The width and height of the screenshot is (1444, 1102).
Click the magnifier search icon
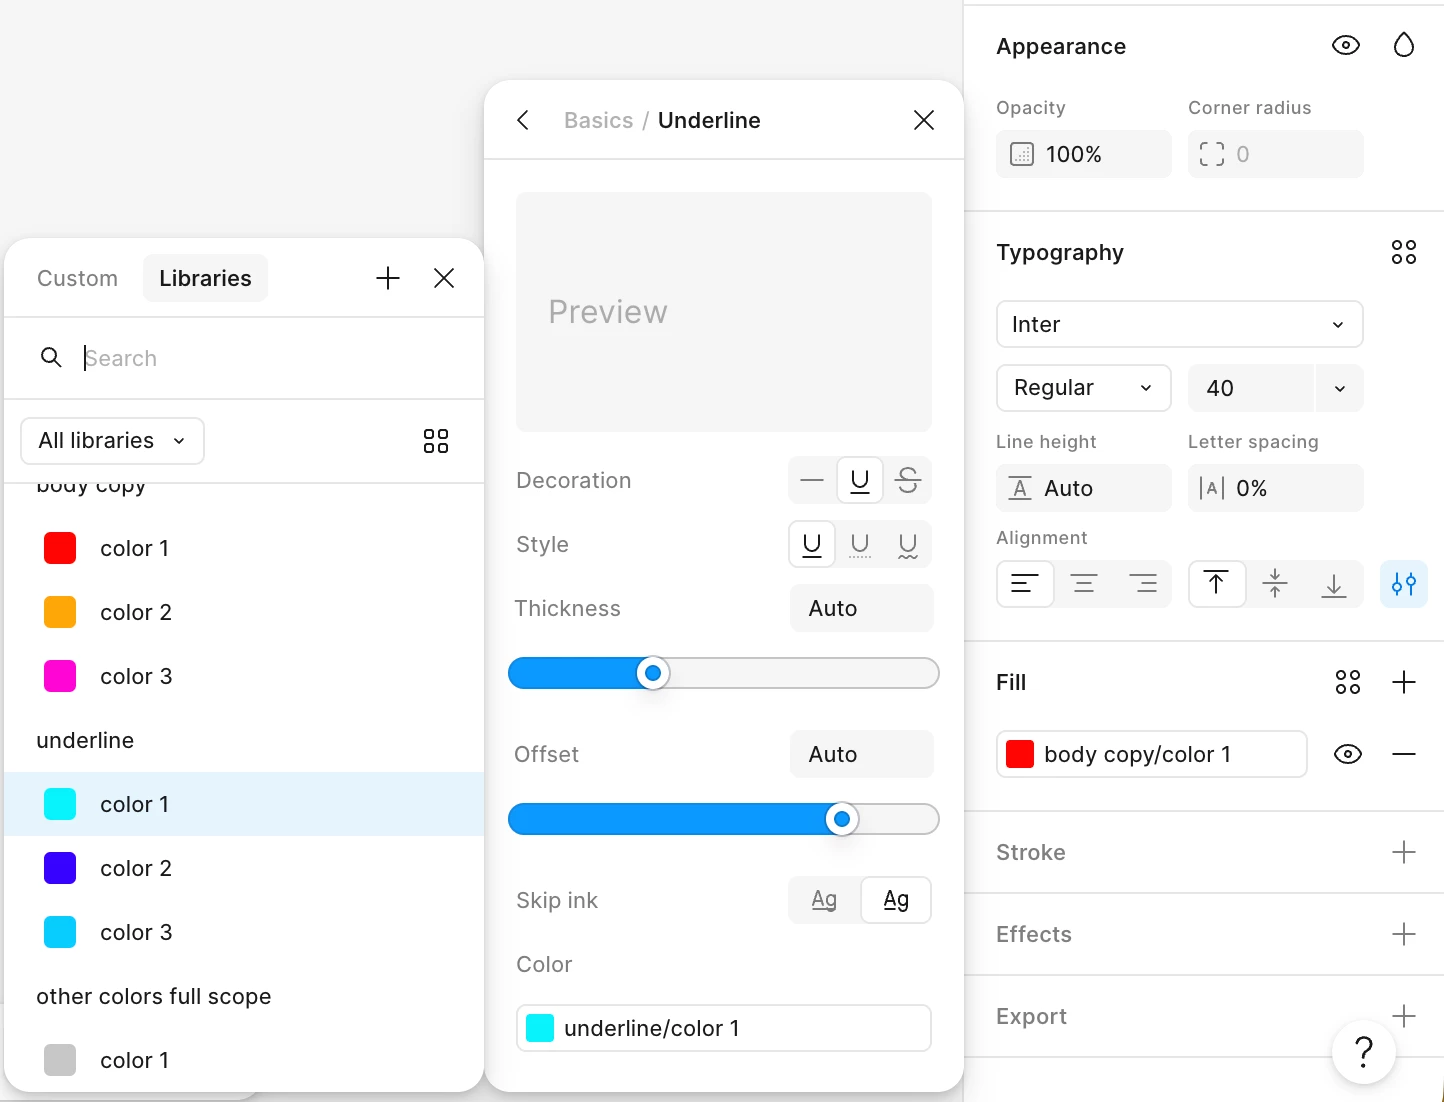coord(51,357)
